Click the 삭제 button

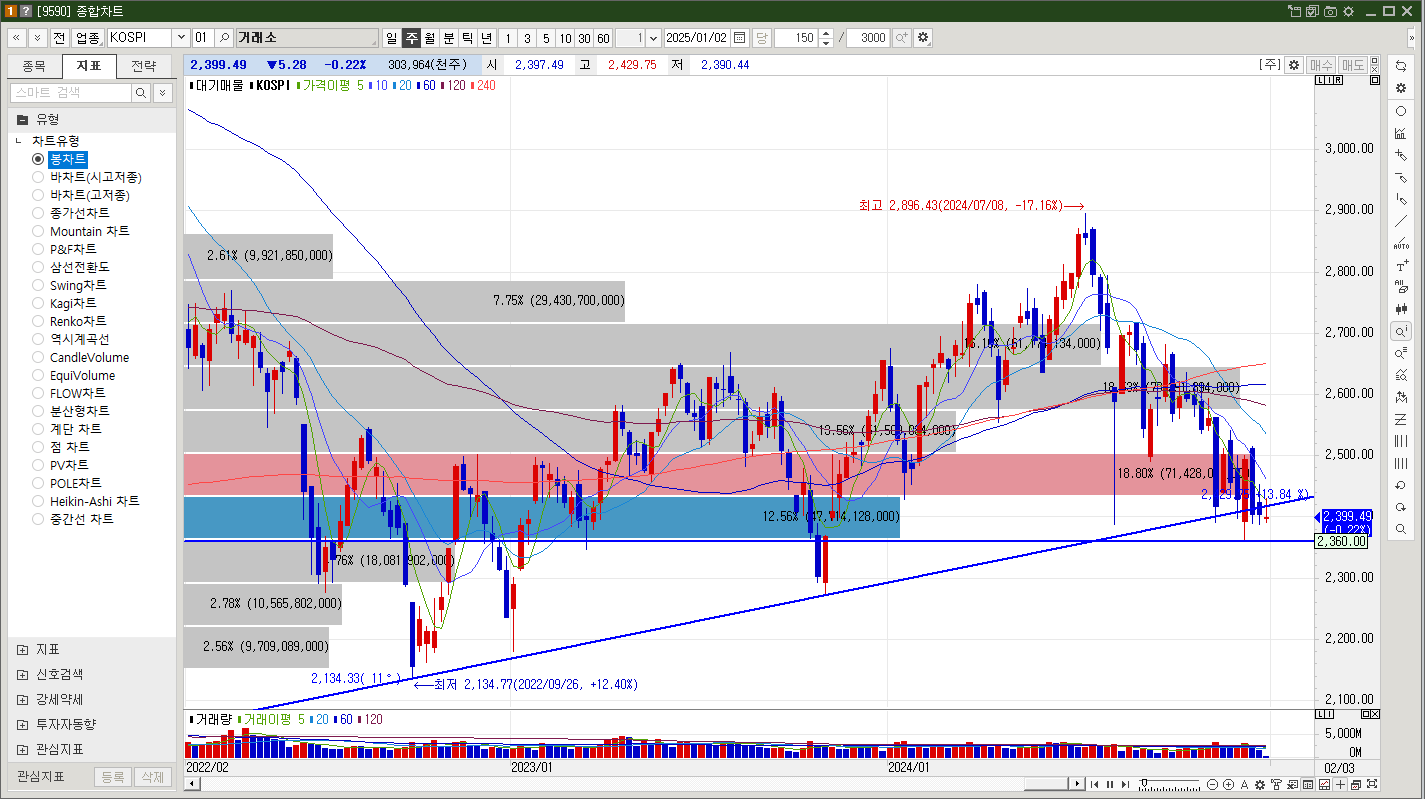tap(152, 777)
